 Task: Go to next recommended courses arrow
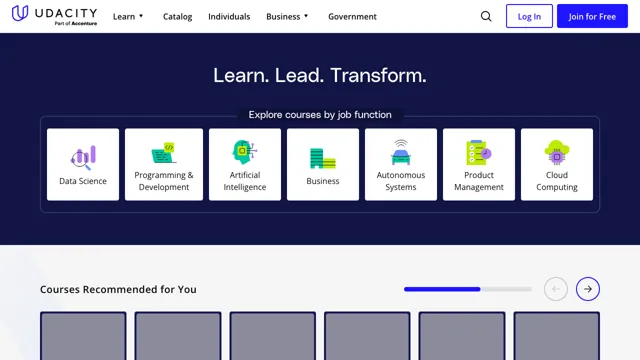(588, 289)
